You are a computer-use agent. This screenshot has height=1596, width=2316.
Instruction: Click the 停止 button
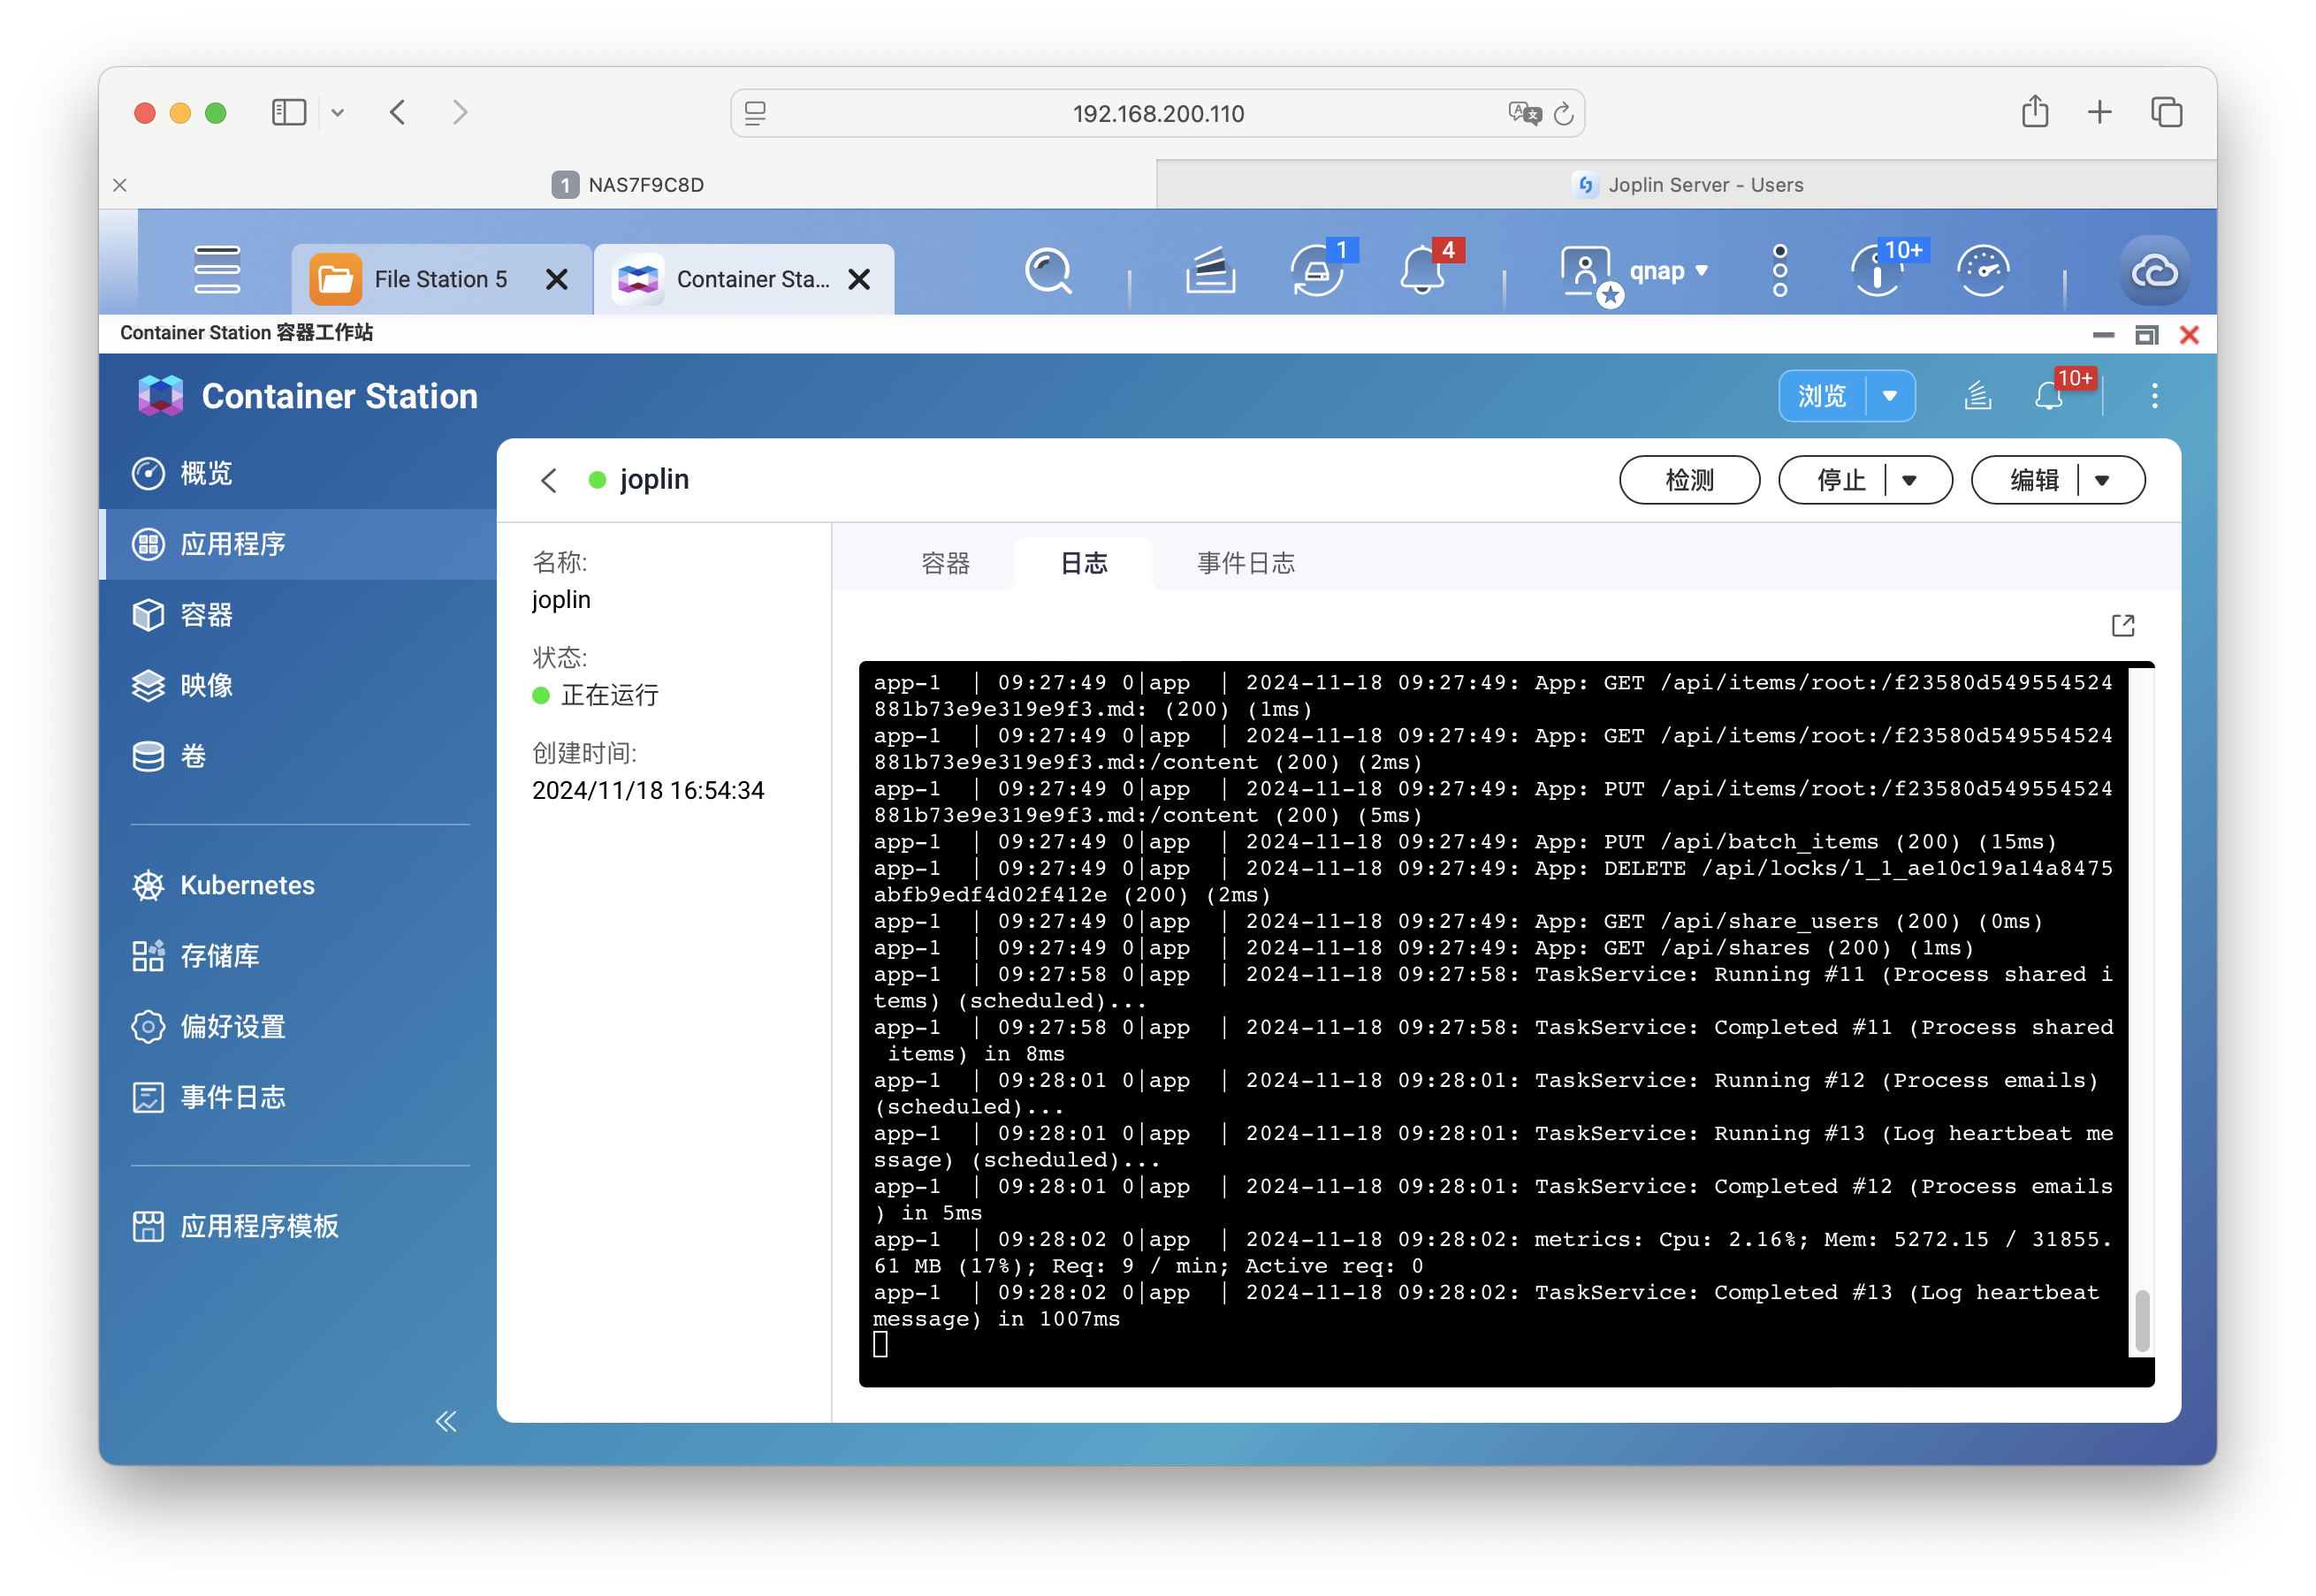[x=1840, y=481]
